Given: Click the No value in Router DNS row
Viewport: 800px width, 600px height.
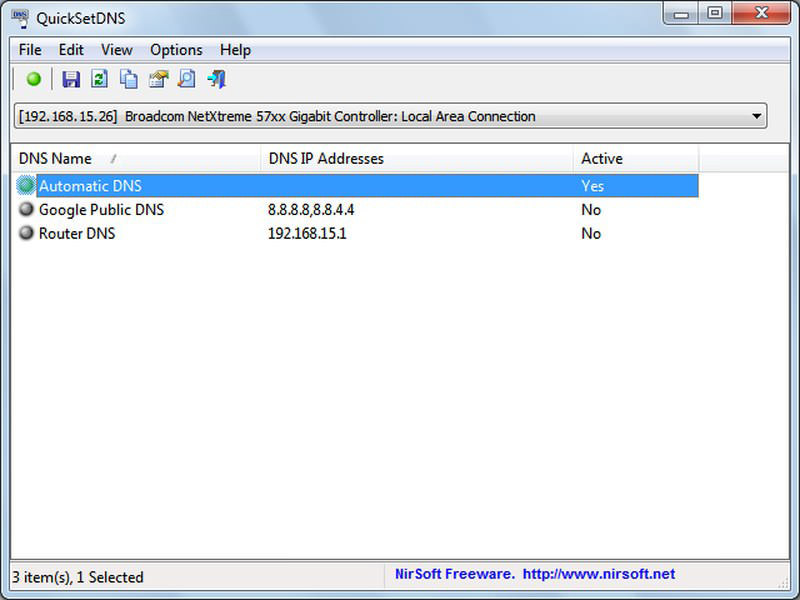Looking at the screenshot, I should pos(591,234).
